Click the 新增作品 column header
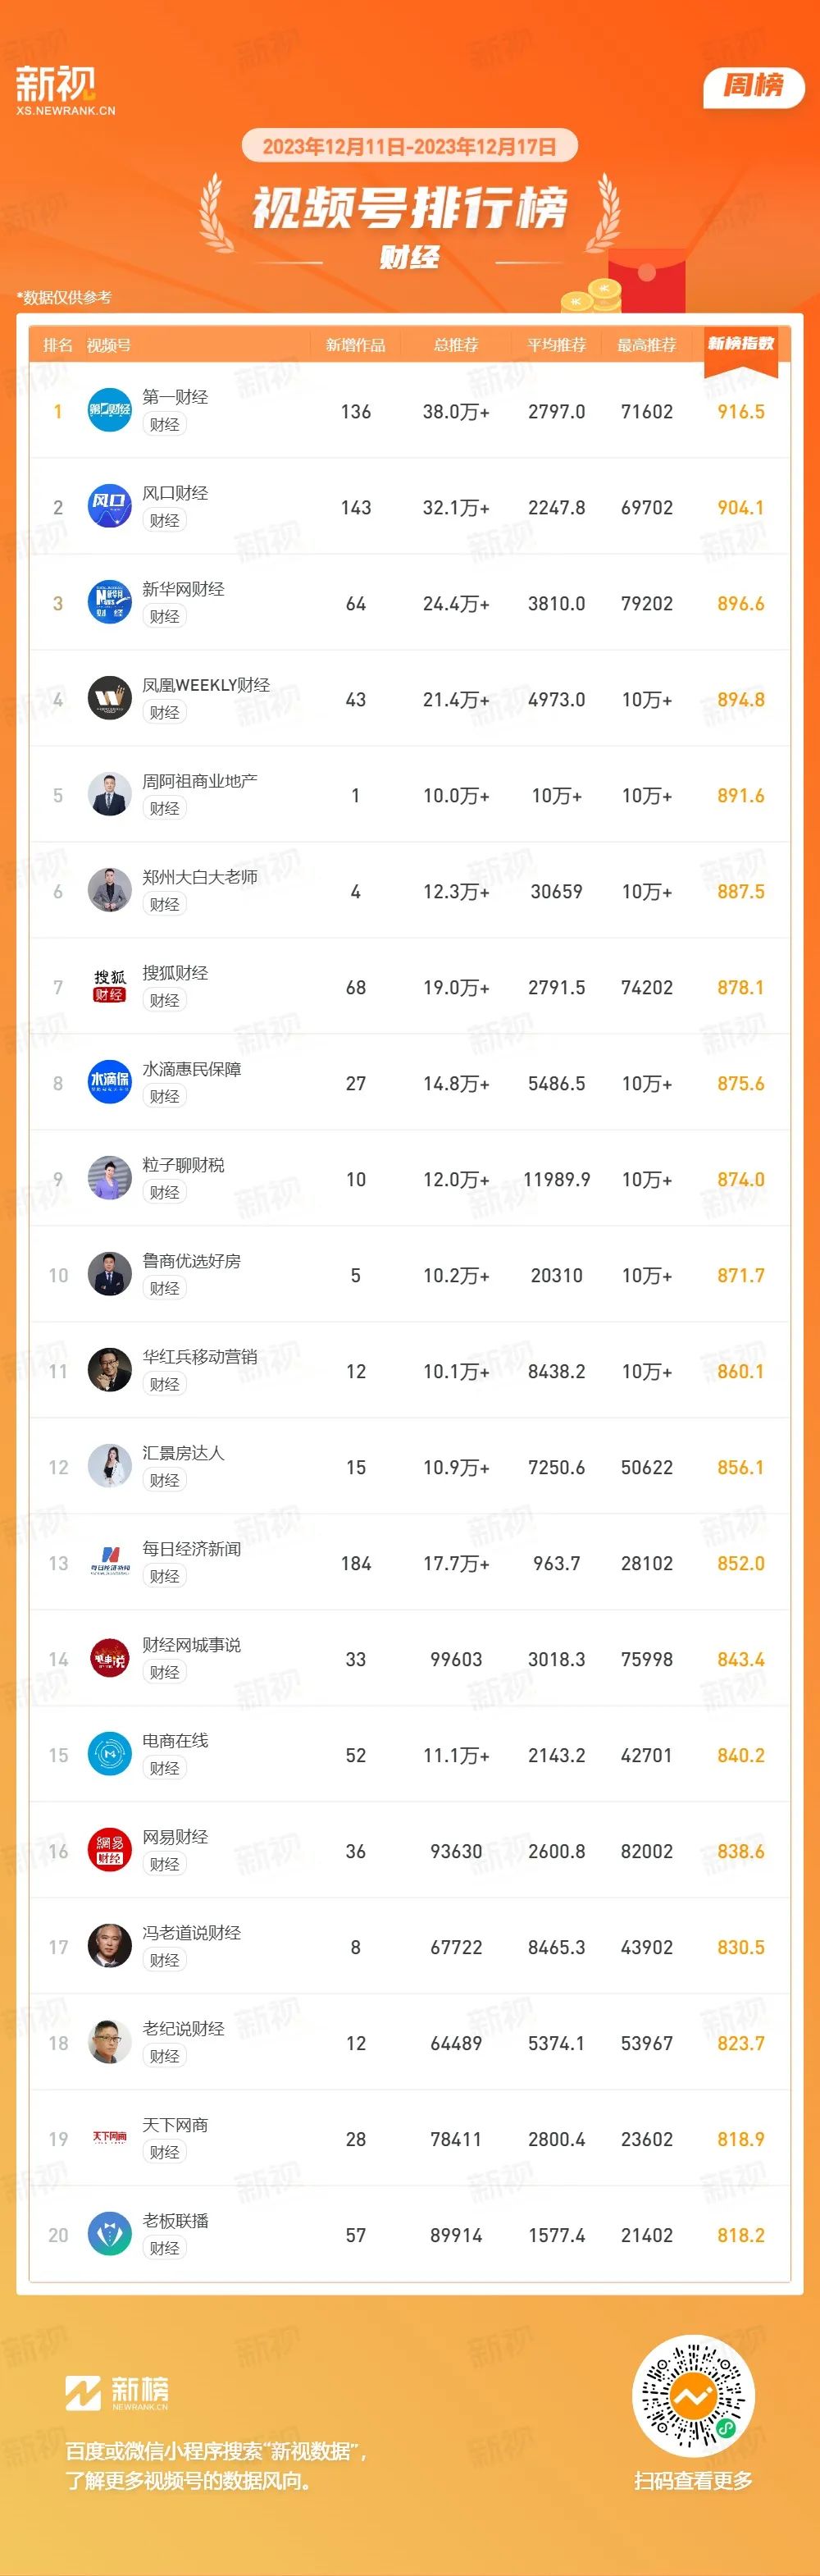Viewport: 820px width, 2576px height. [x=356, y=345]
